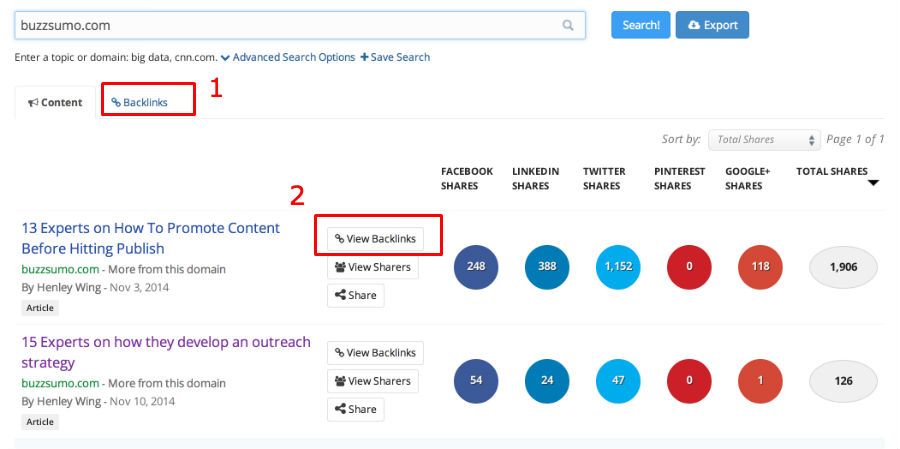Click Total Shares column header text
900x449 pixels.
pyautogui.click(x=832, y=172)
